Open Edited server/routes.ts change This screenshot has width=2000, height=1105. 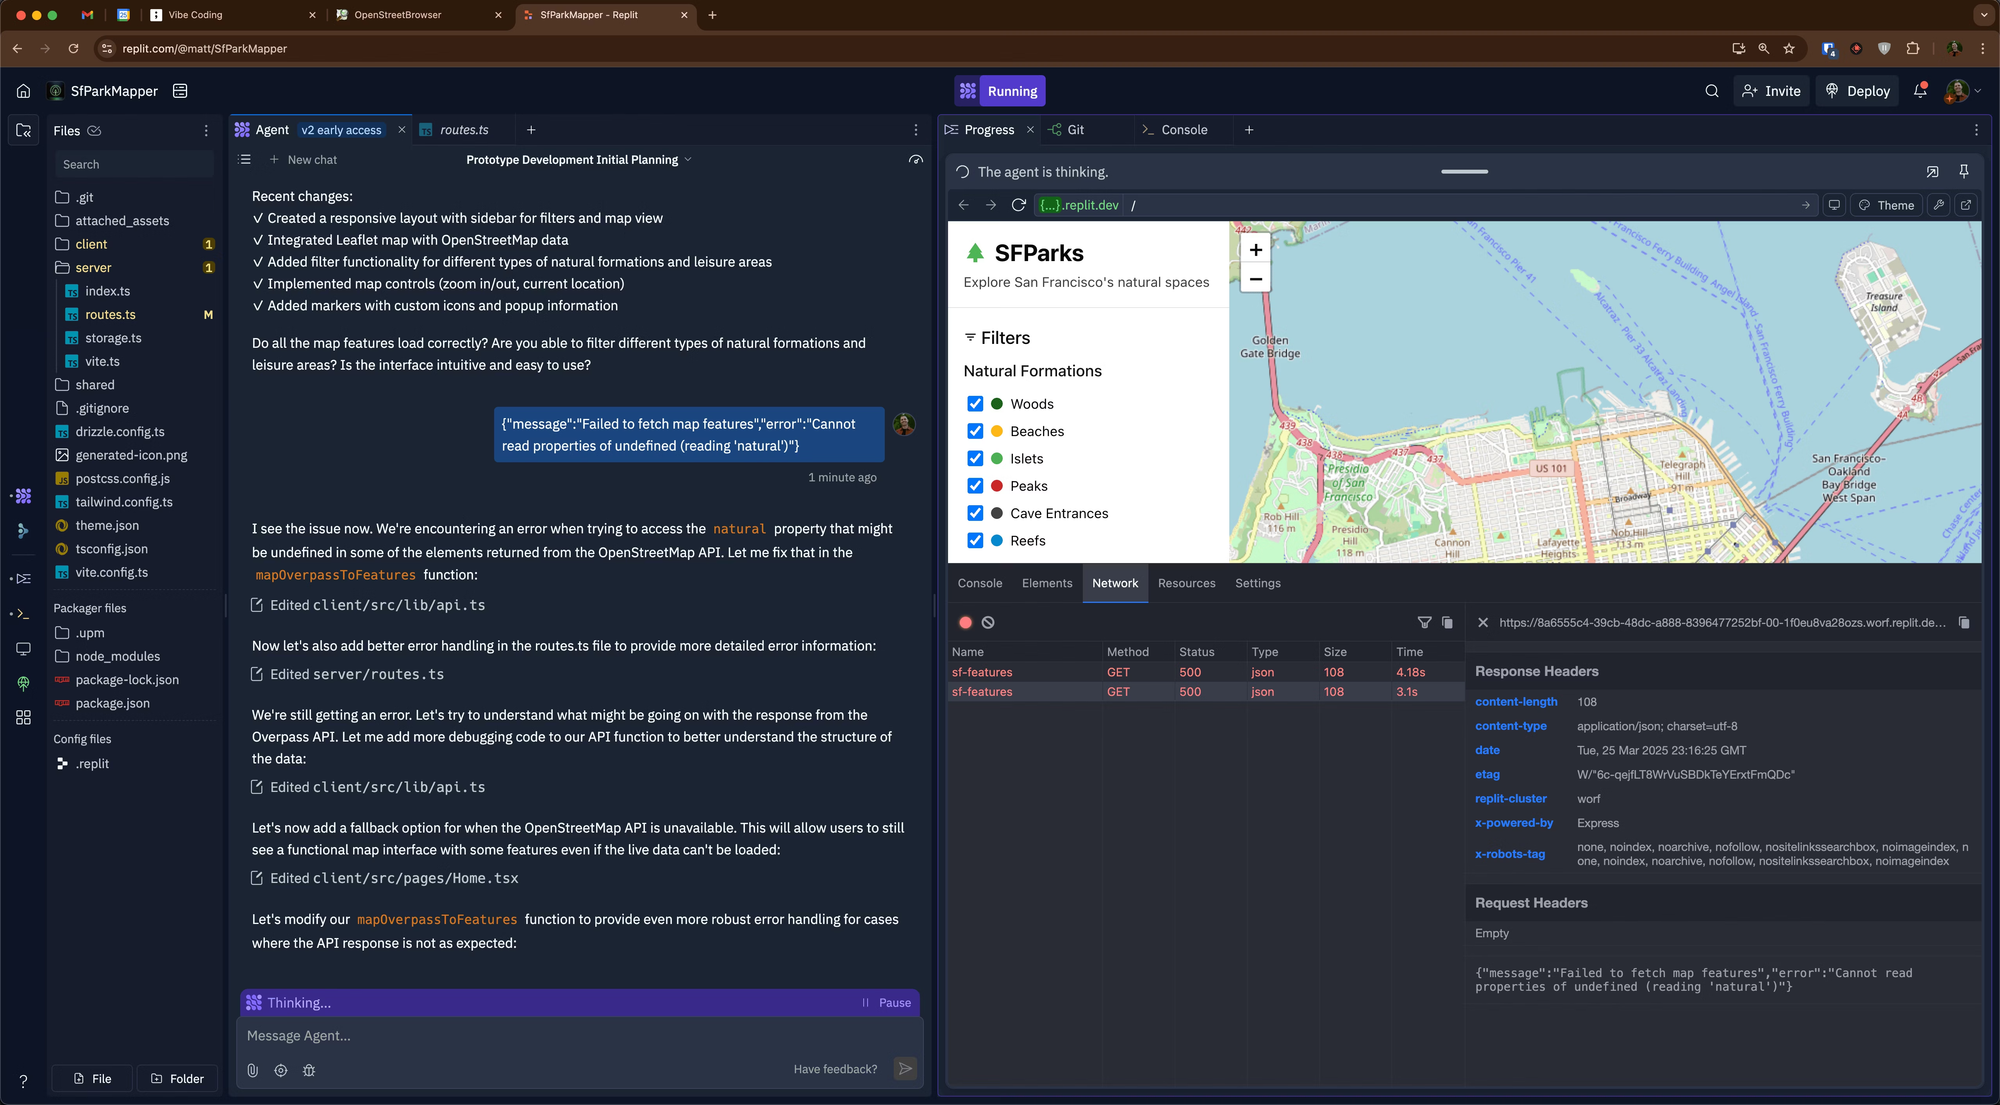(x=347, y=675)
